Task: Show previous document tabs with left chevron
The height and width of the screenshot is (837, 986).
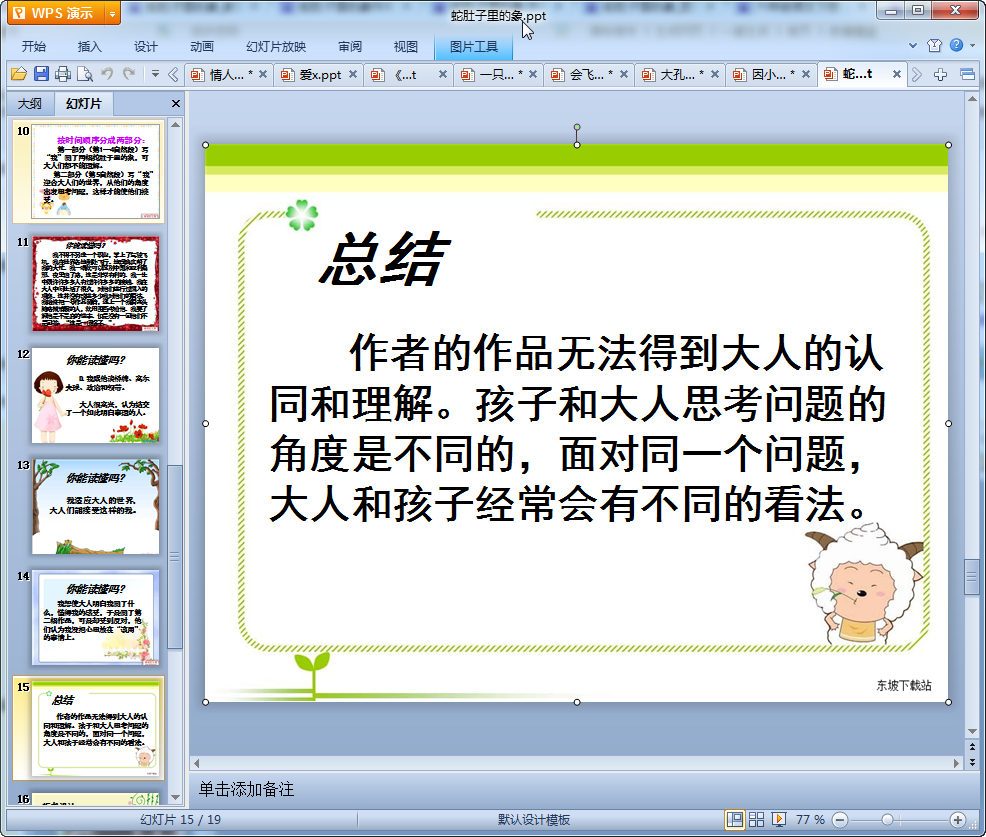Action: [174, 75]
